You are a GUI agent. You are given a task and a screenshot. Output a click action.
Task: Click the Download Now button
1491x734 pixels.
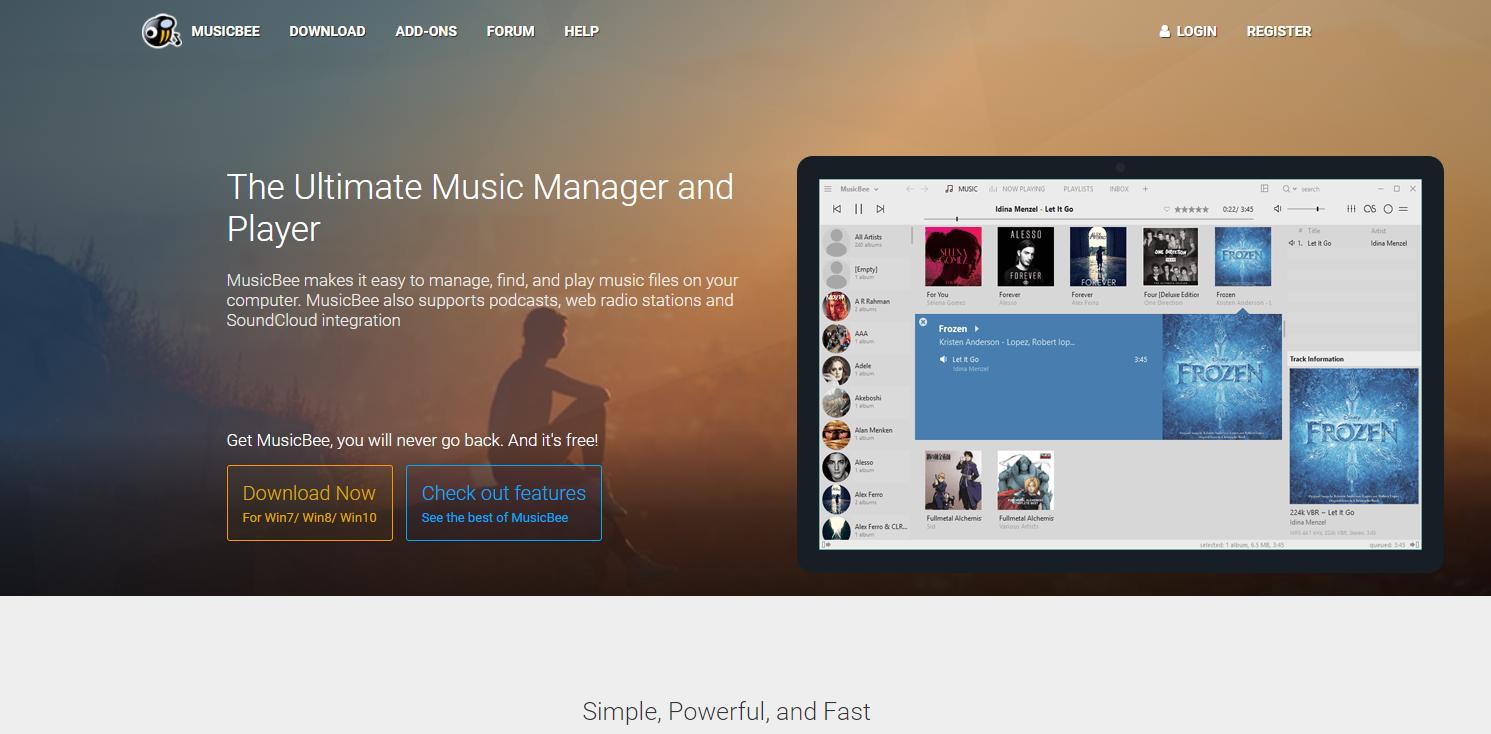[x=310, y=503]
